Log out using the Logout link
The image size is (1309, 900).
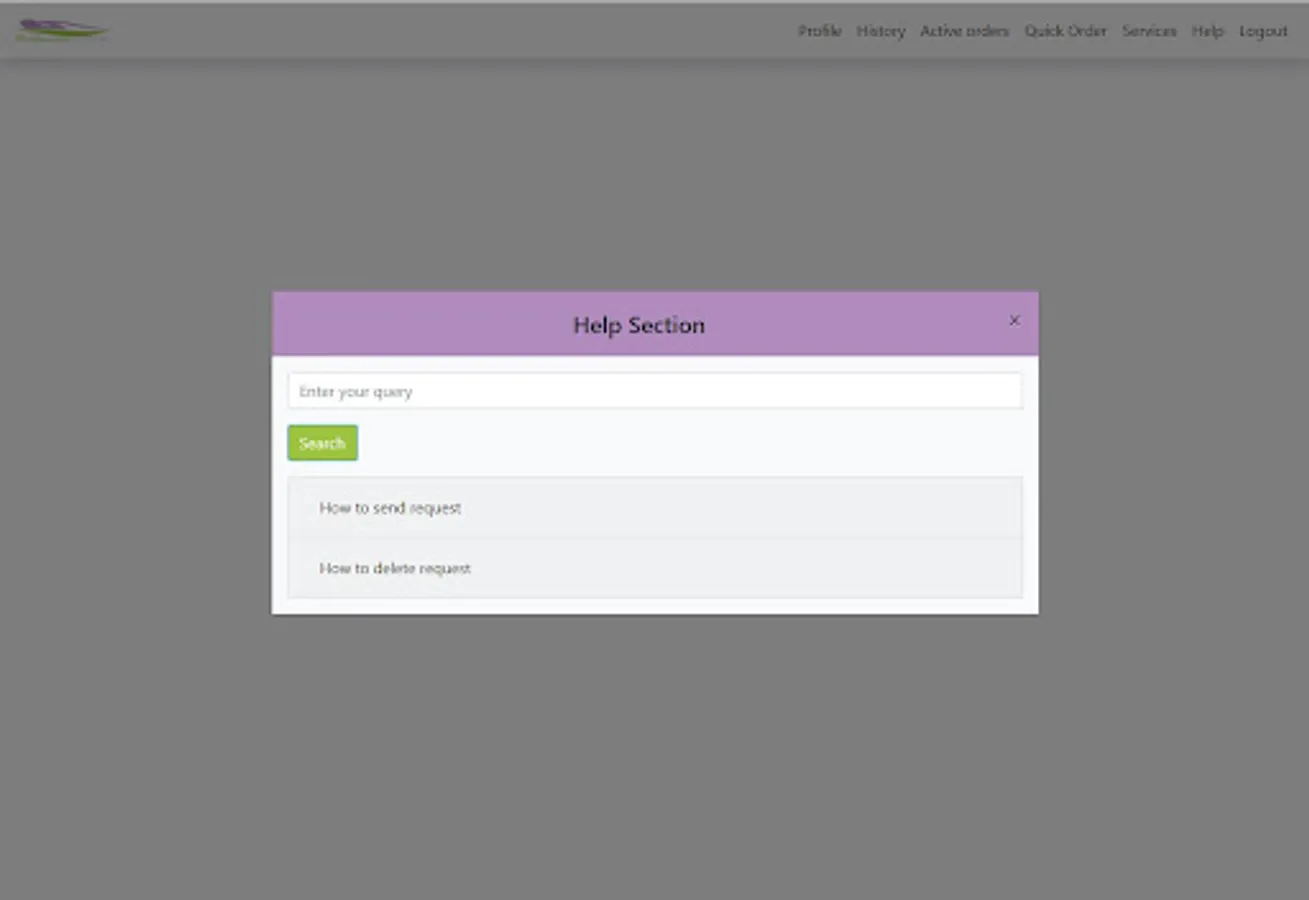click(1263, 31)
